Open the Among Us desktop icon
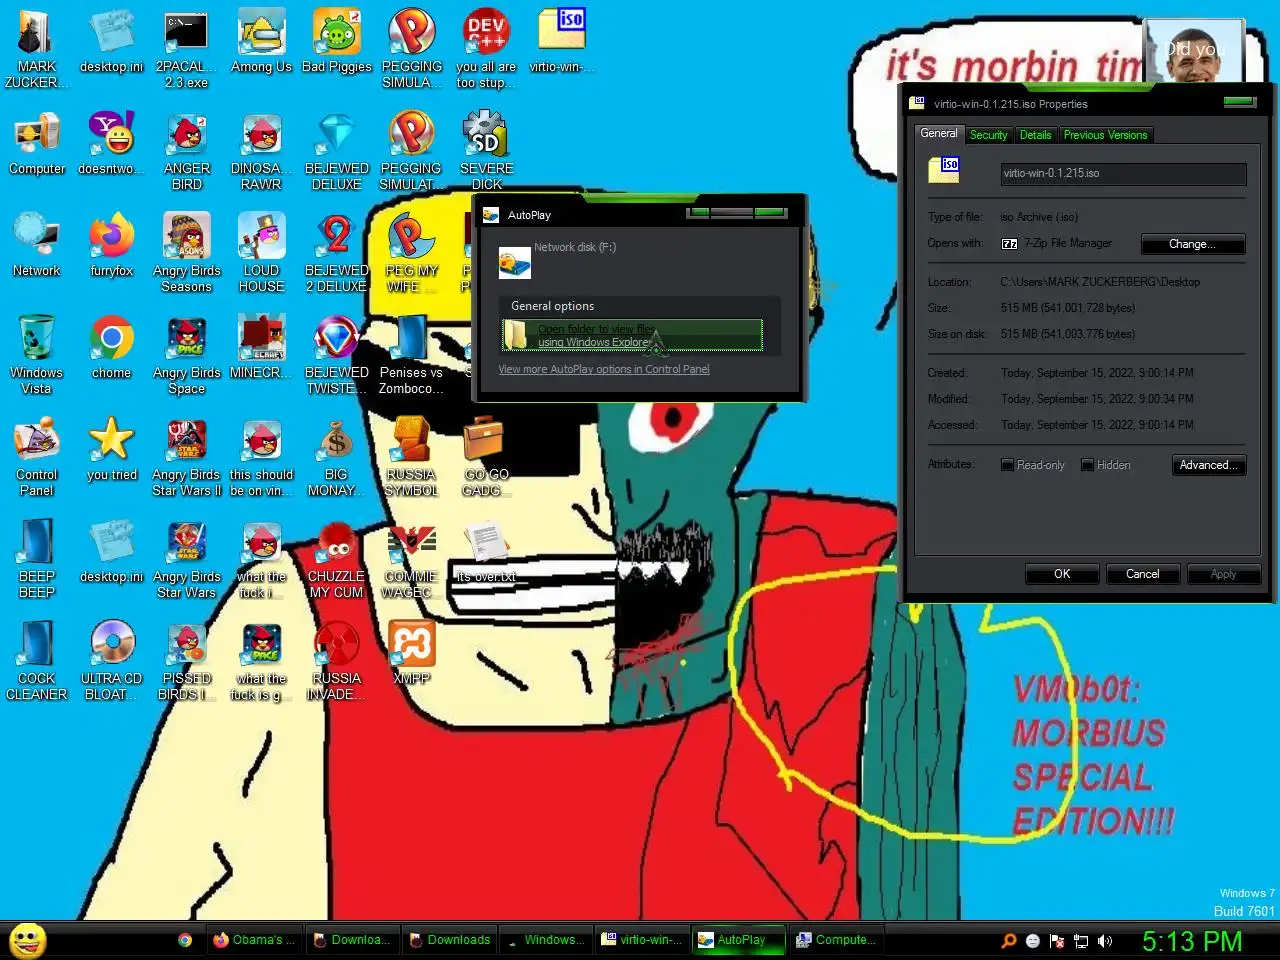The image size is (1280, 960). [x=261, y=42]
